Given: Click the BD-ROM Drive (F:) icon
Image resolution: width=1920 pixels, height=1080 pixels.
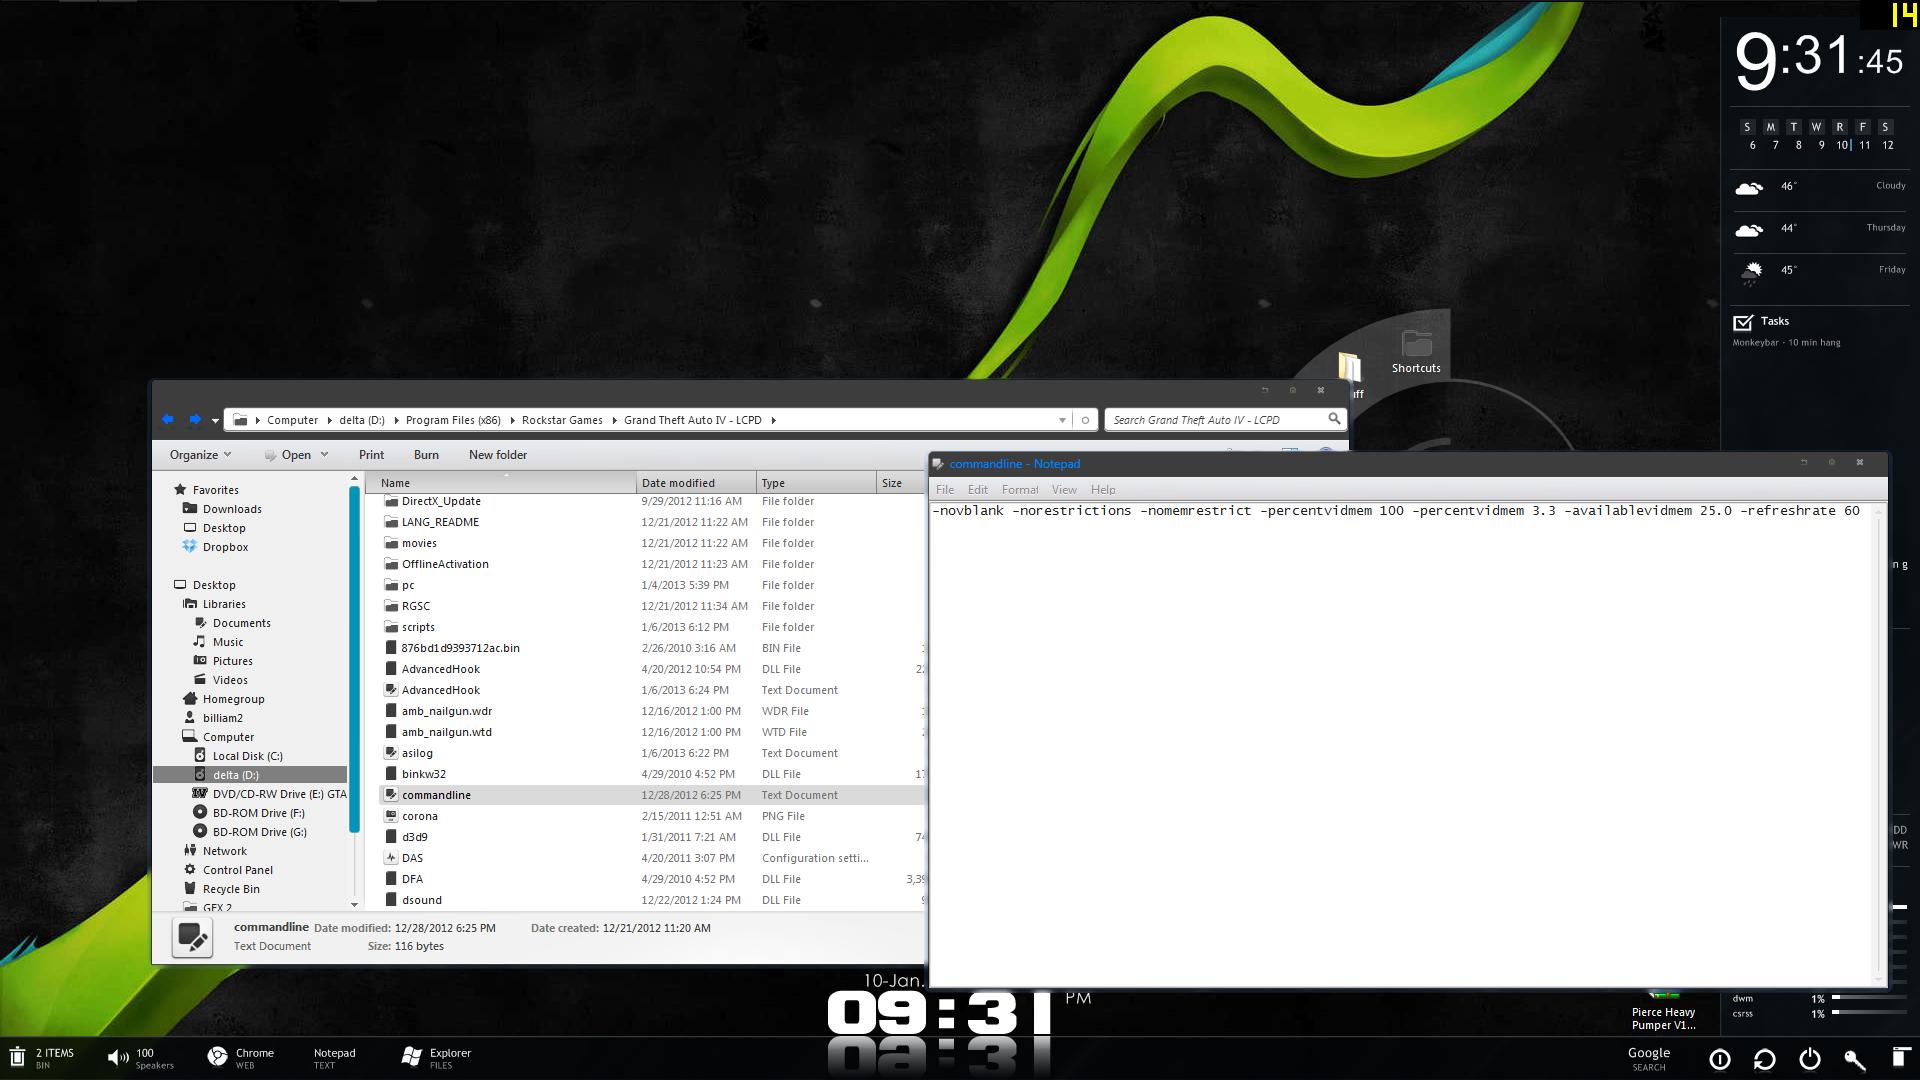Looking at the screenshot, I should pyautogui.click(x=200, y=813).
